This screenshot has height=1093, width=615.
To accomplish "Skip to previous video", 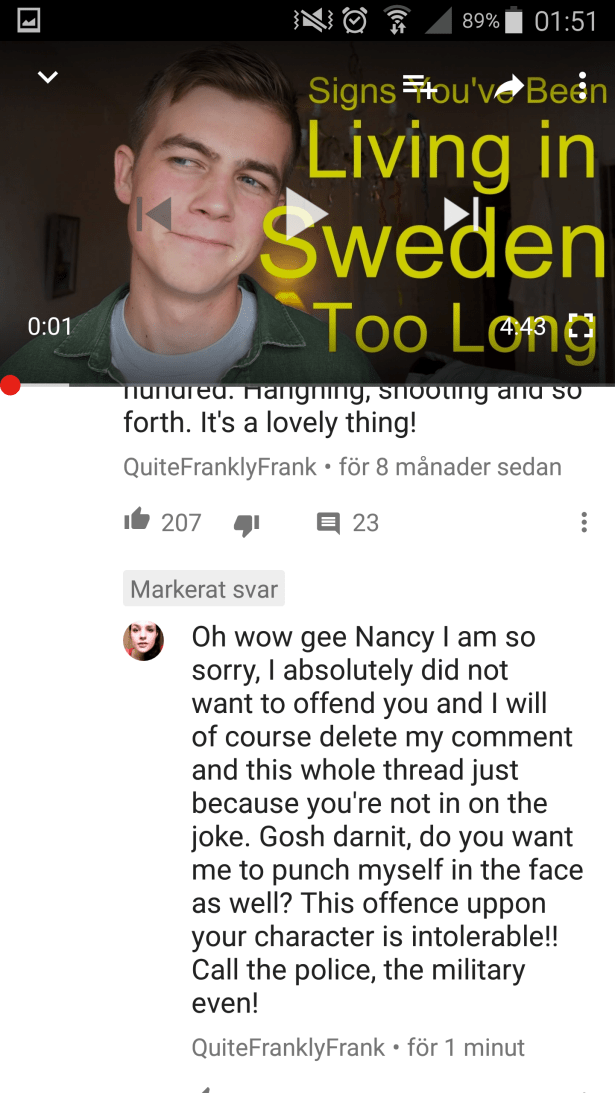I will coord(154,214).
